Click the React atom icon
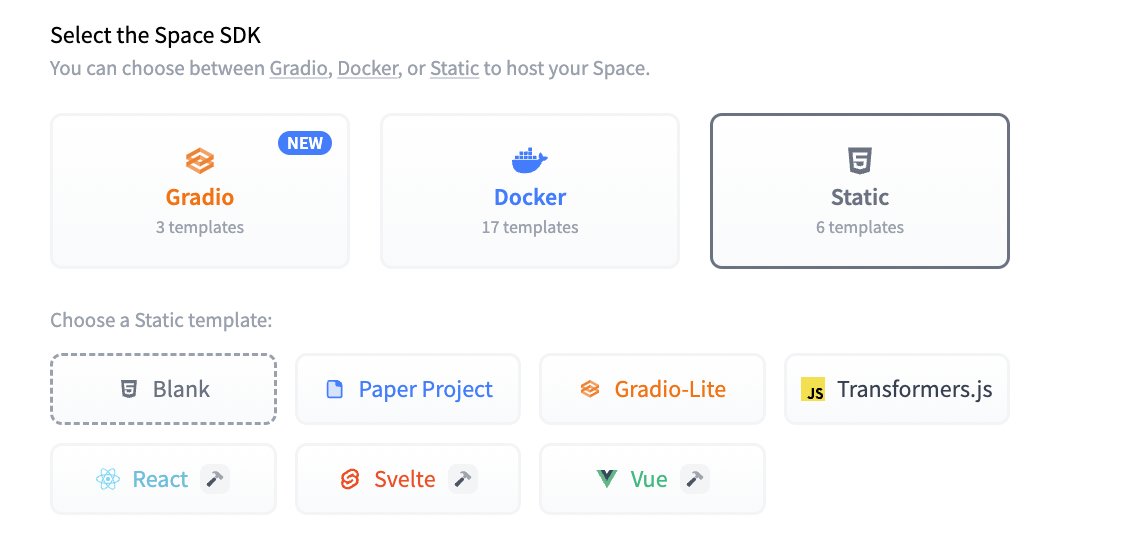The image size is (1134, 536). [x=107, y=479]
